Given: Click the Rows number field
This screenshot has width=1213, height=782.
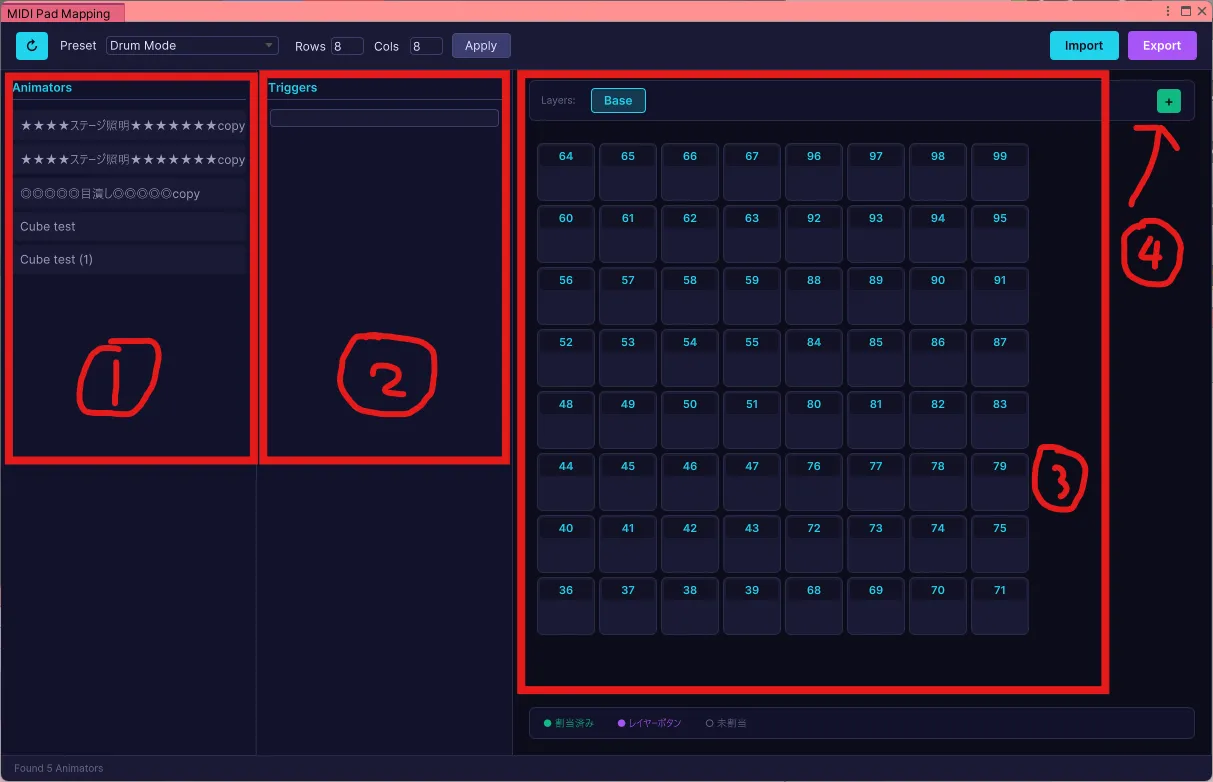Looking at the screenshot, I should (347, 46).
